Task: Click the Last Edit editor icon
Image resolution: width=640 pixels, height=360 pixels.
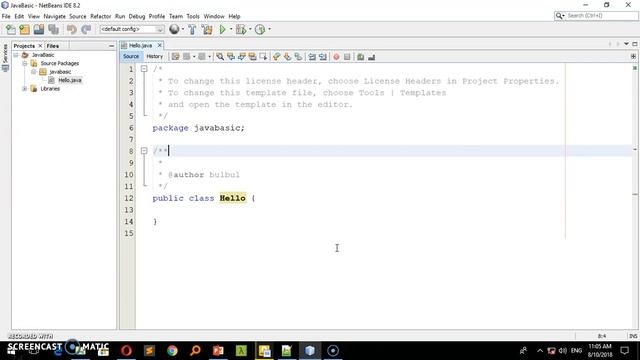Action: (176, 57)
